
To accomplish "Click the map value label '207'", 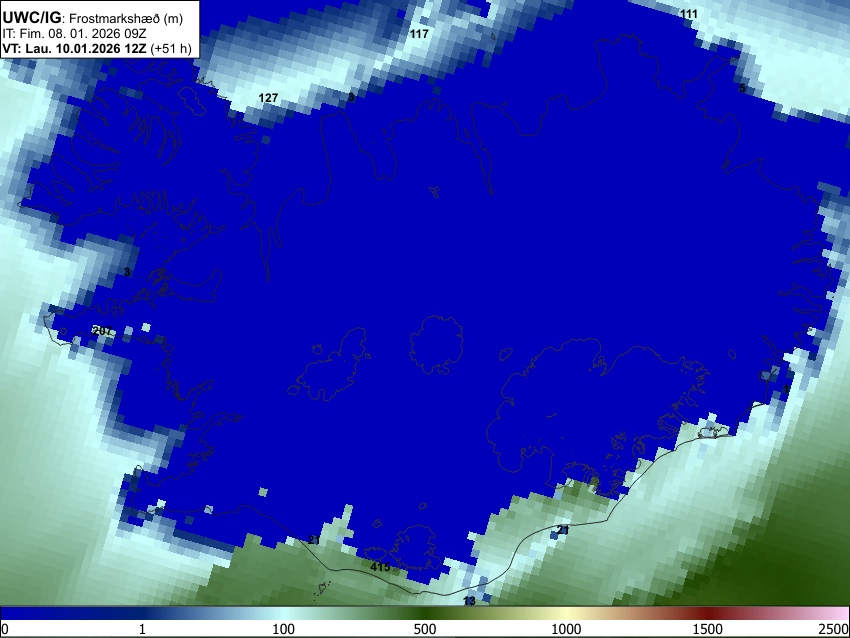I will coord(102,331).
